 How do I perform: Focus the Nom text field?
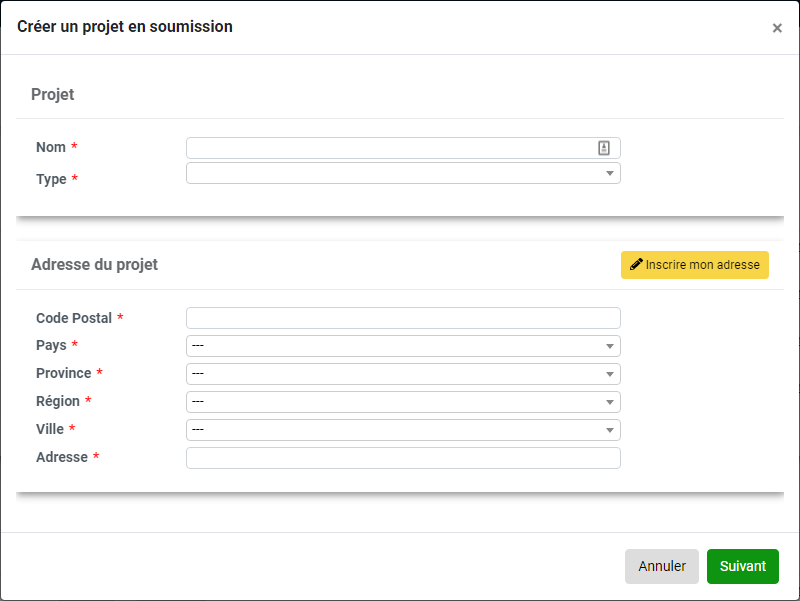pyautogui.click(x=403, y=148)
